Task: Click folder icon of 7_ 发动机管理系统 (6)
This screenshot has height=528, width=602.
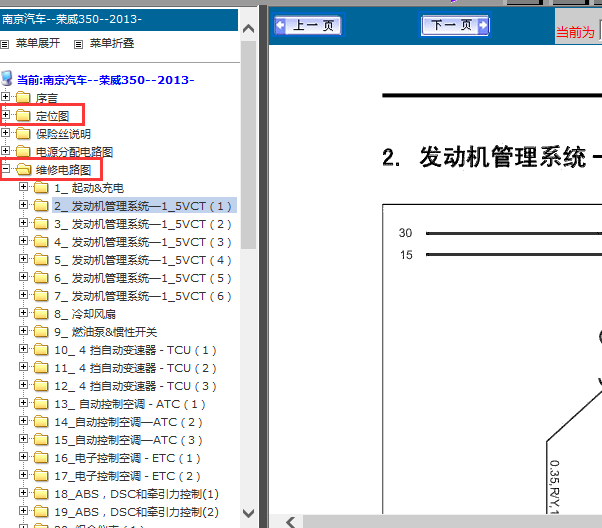Action: [x=41, y=296]
